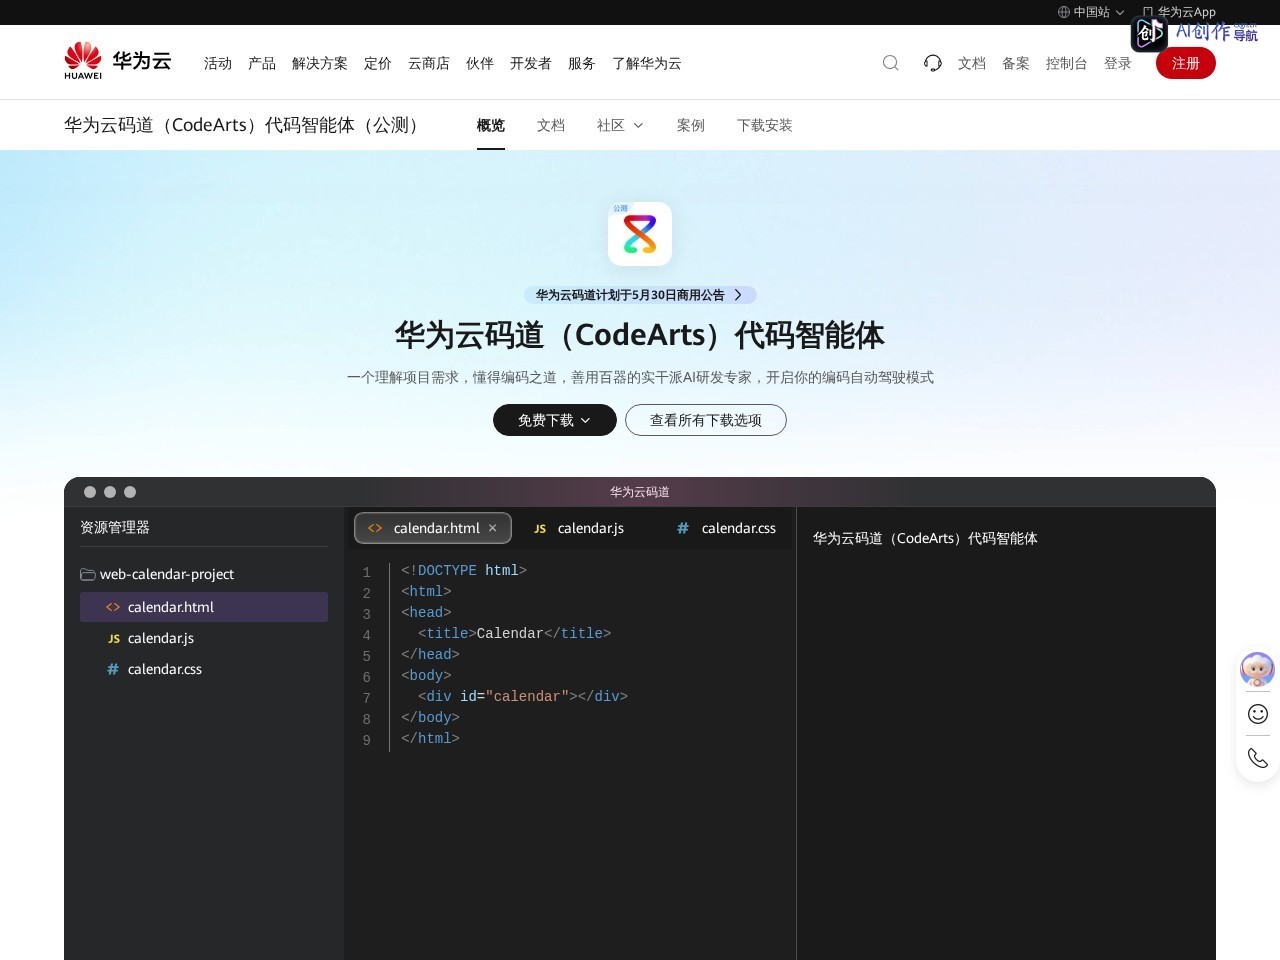Close the calendar.html editor tab
This screenshot has width=1280, height=960.
coord(492,528)
